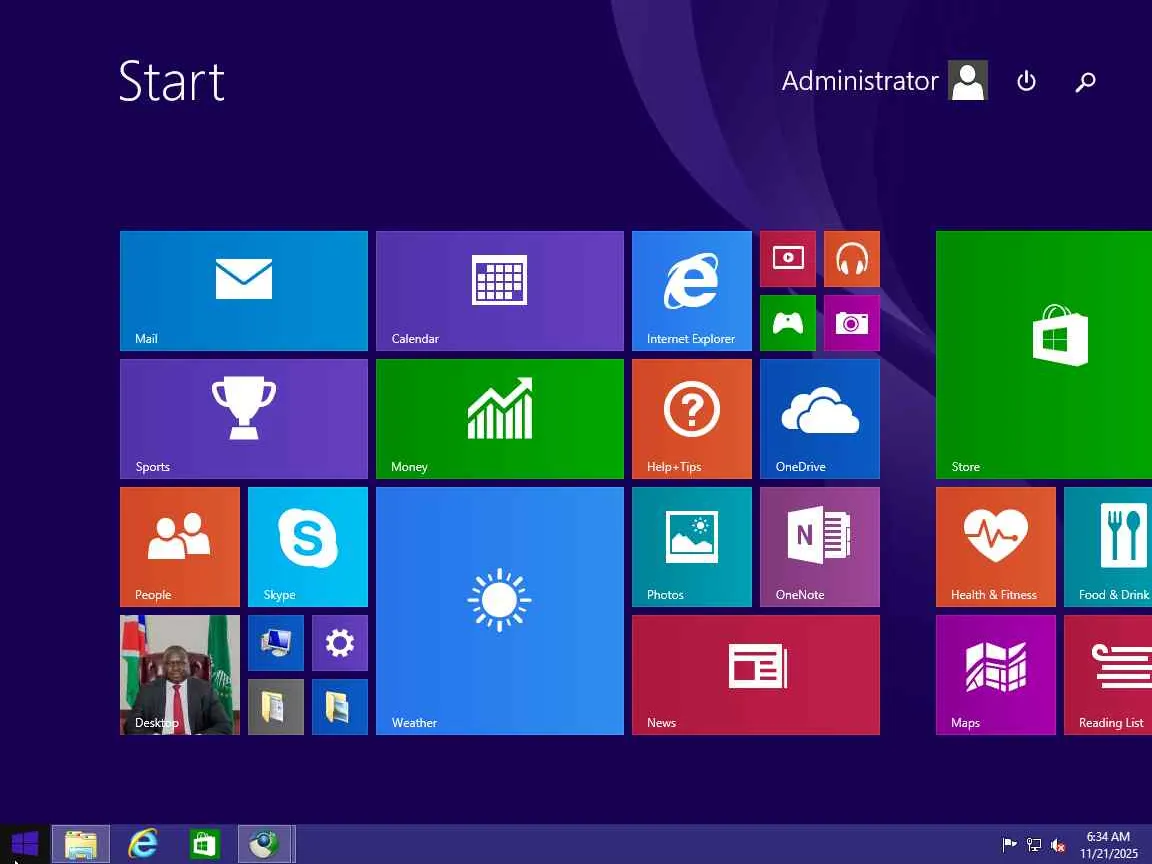Open the People tile
Screen dimensions: 1152x864
(x=180, y=547)
